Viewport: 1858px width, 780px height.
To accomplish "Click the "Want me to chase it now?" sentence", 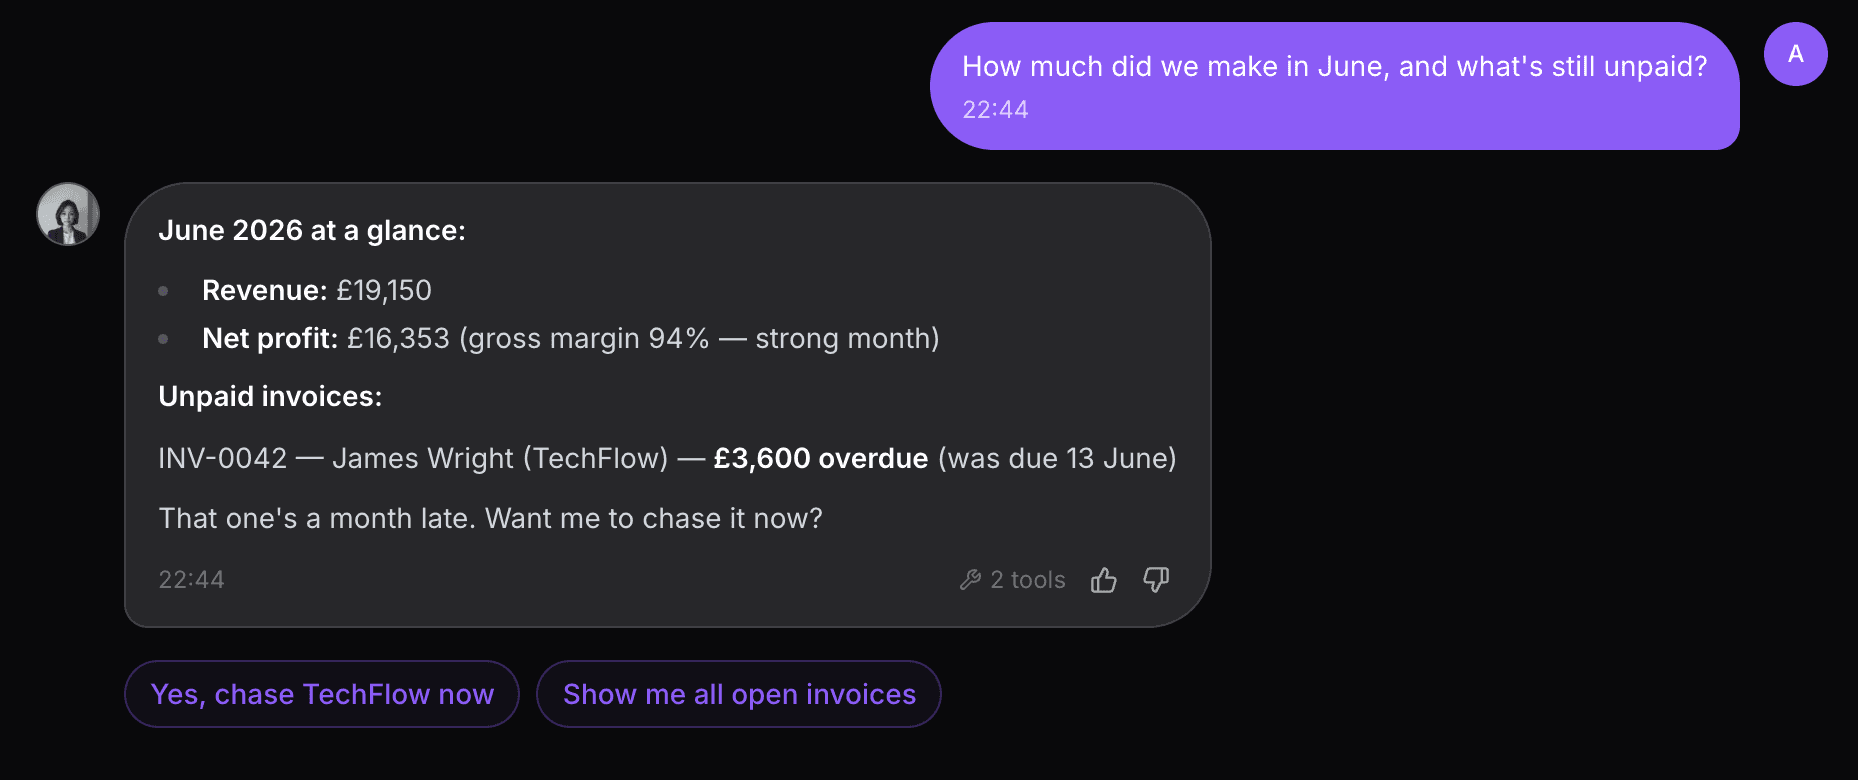I will point(654,519).
